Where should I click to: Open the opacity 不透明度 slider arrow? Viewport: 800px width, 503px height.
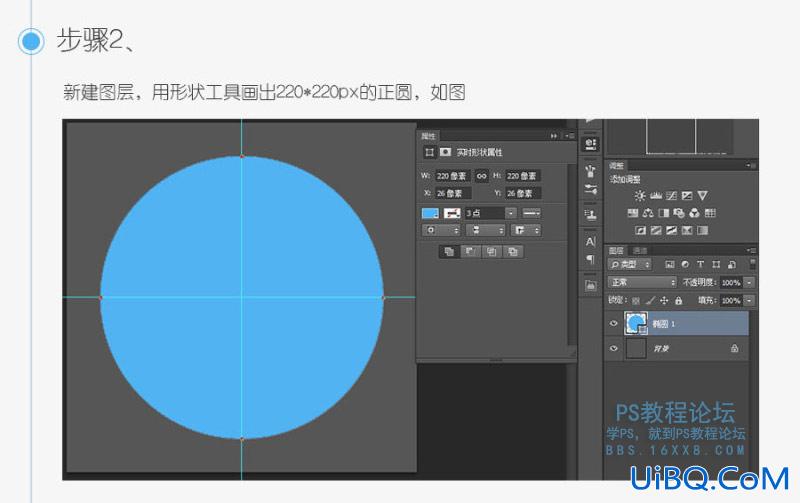pos(749,282)
